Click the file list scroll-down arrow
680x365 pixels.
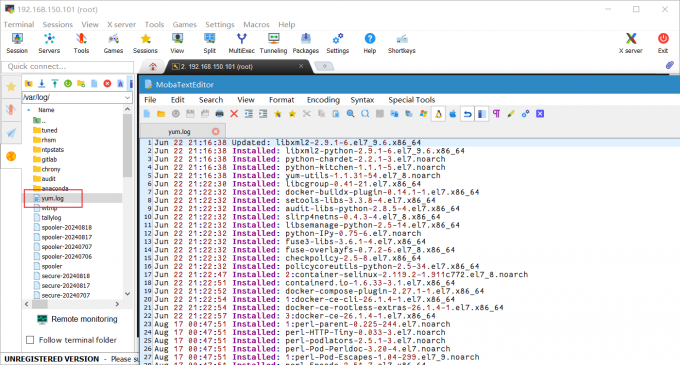click(128, 294)
